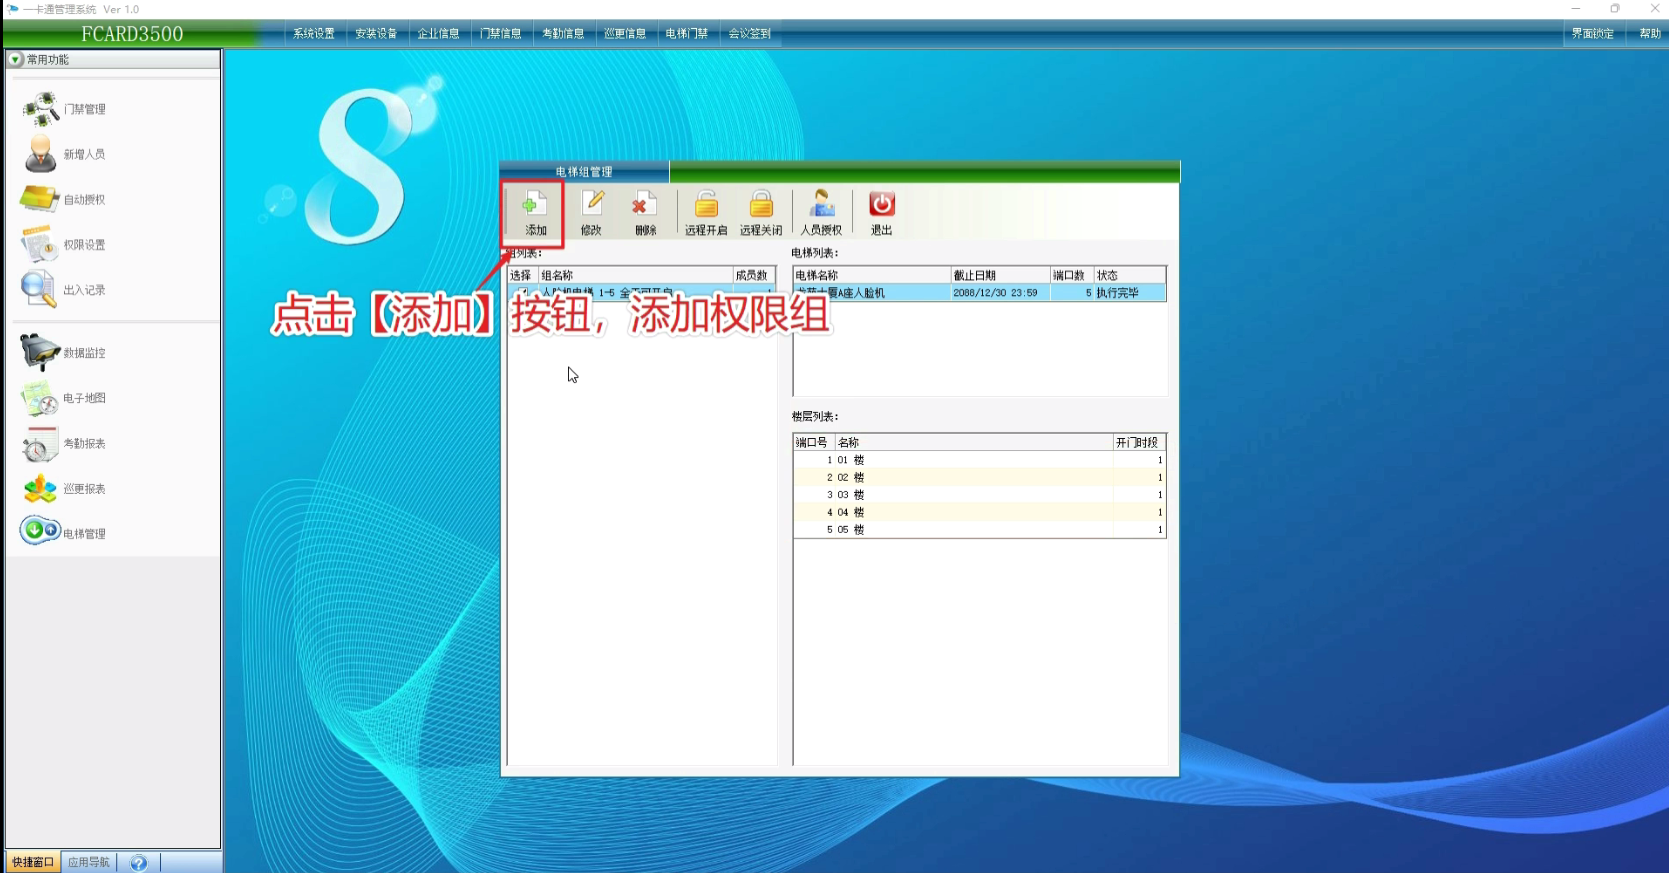The height and width of the screenshot is (873, 1669).
Task: Click the 添加 (Add) toolbar icon
Action: pyautogui.click(x=533, y=205)
